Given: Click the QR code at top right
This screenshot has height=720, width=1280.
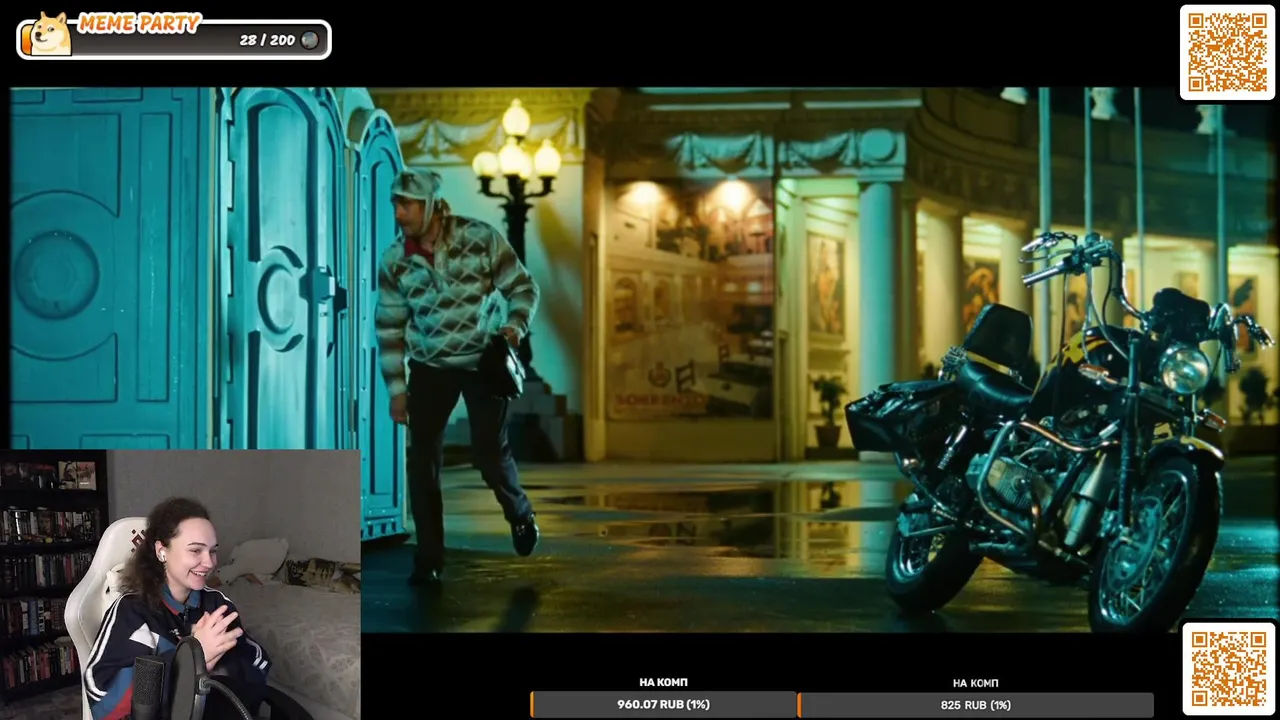Looking at the screenshot, I should 1227,52.
